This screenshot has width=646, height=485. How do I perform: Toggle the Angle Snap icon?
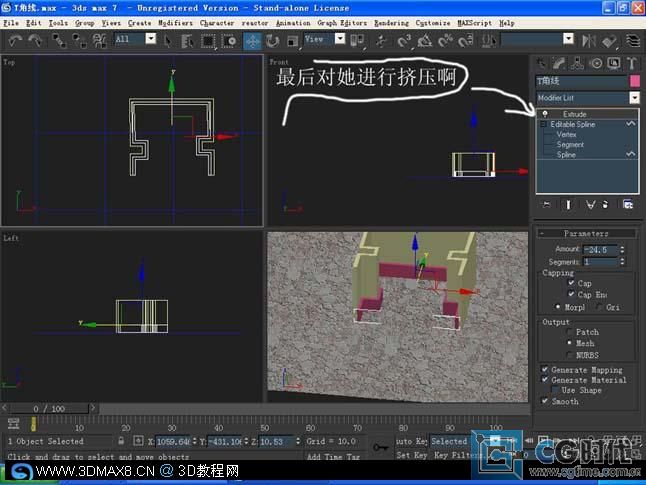click(425, 40)
